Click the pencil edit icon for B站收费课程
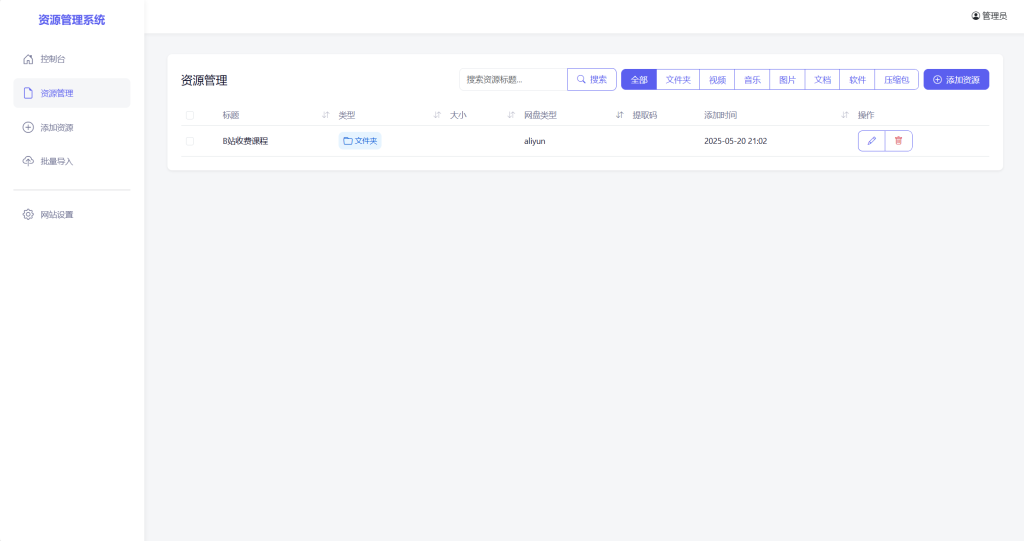Image resolution: width=1024 pixels, height=541 pixels. 871,141
